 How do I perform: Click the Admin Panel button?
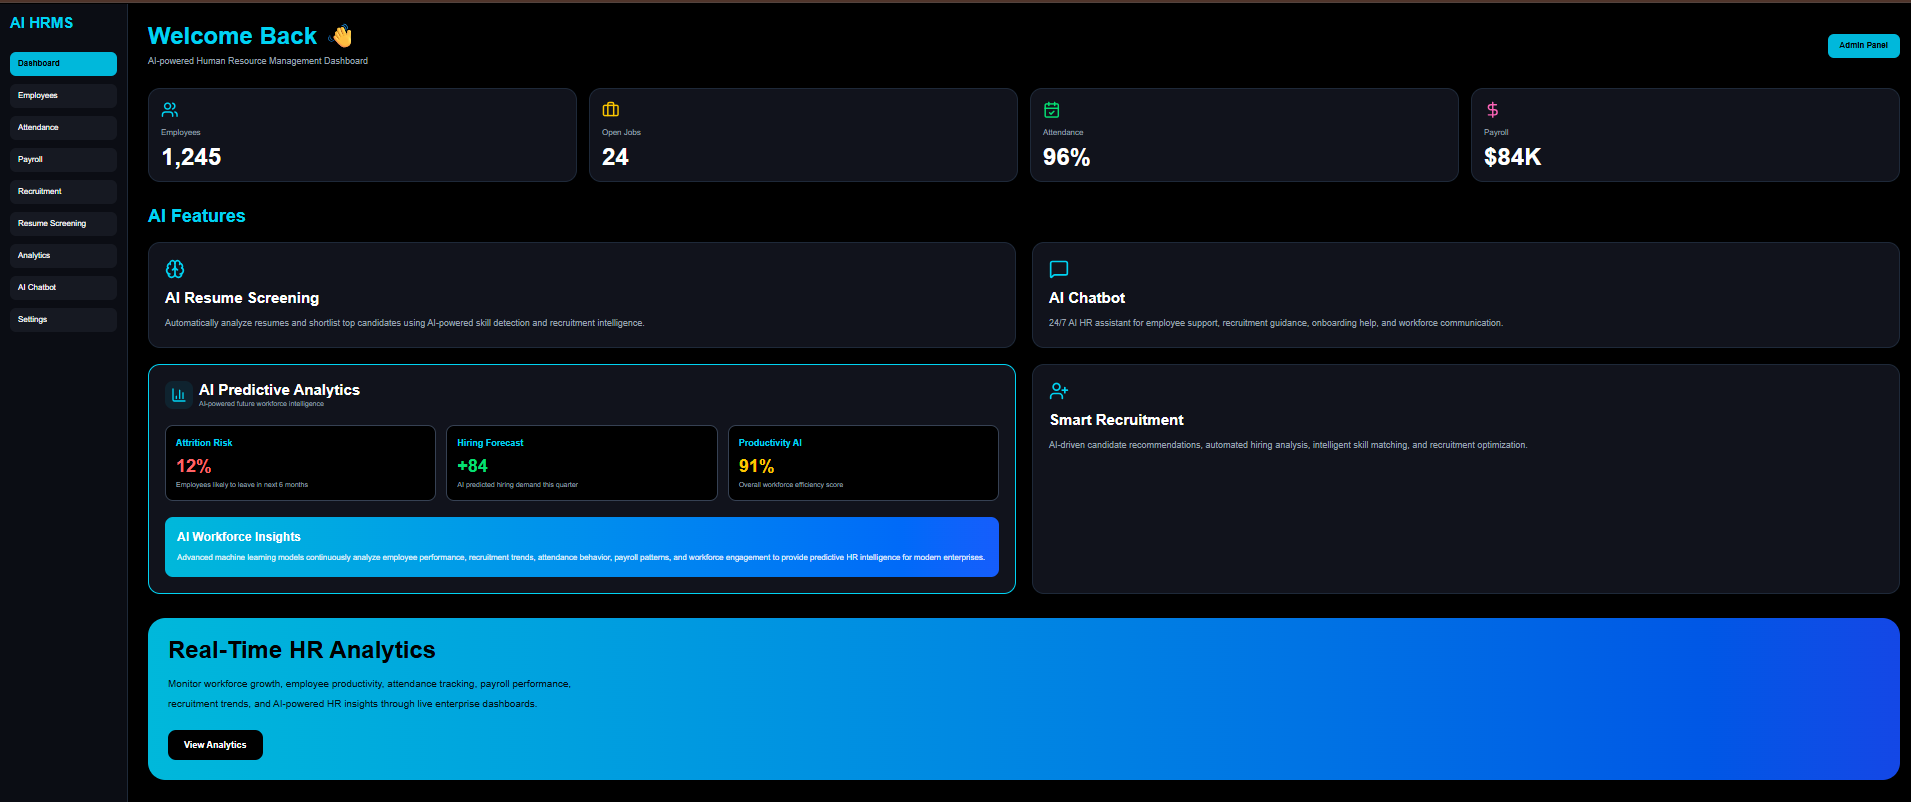(x=1863, y=46)
